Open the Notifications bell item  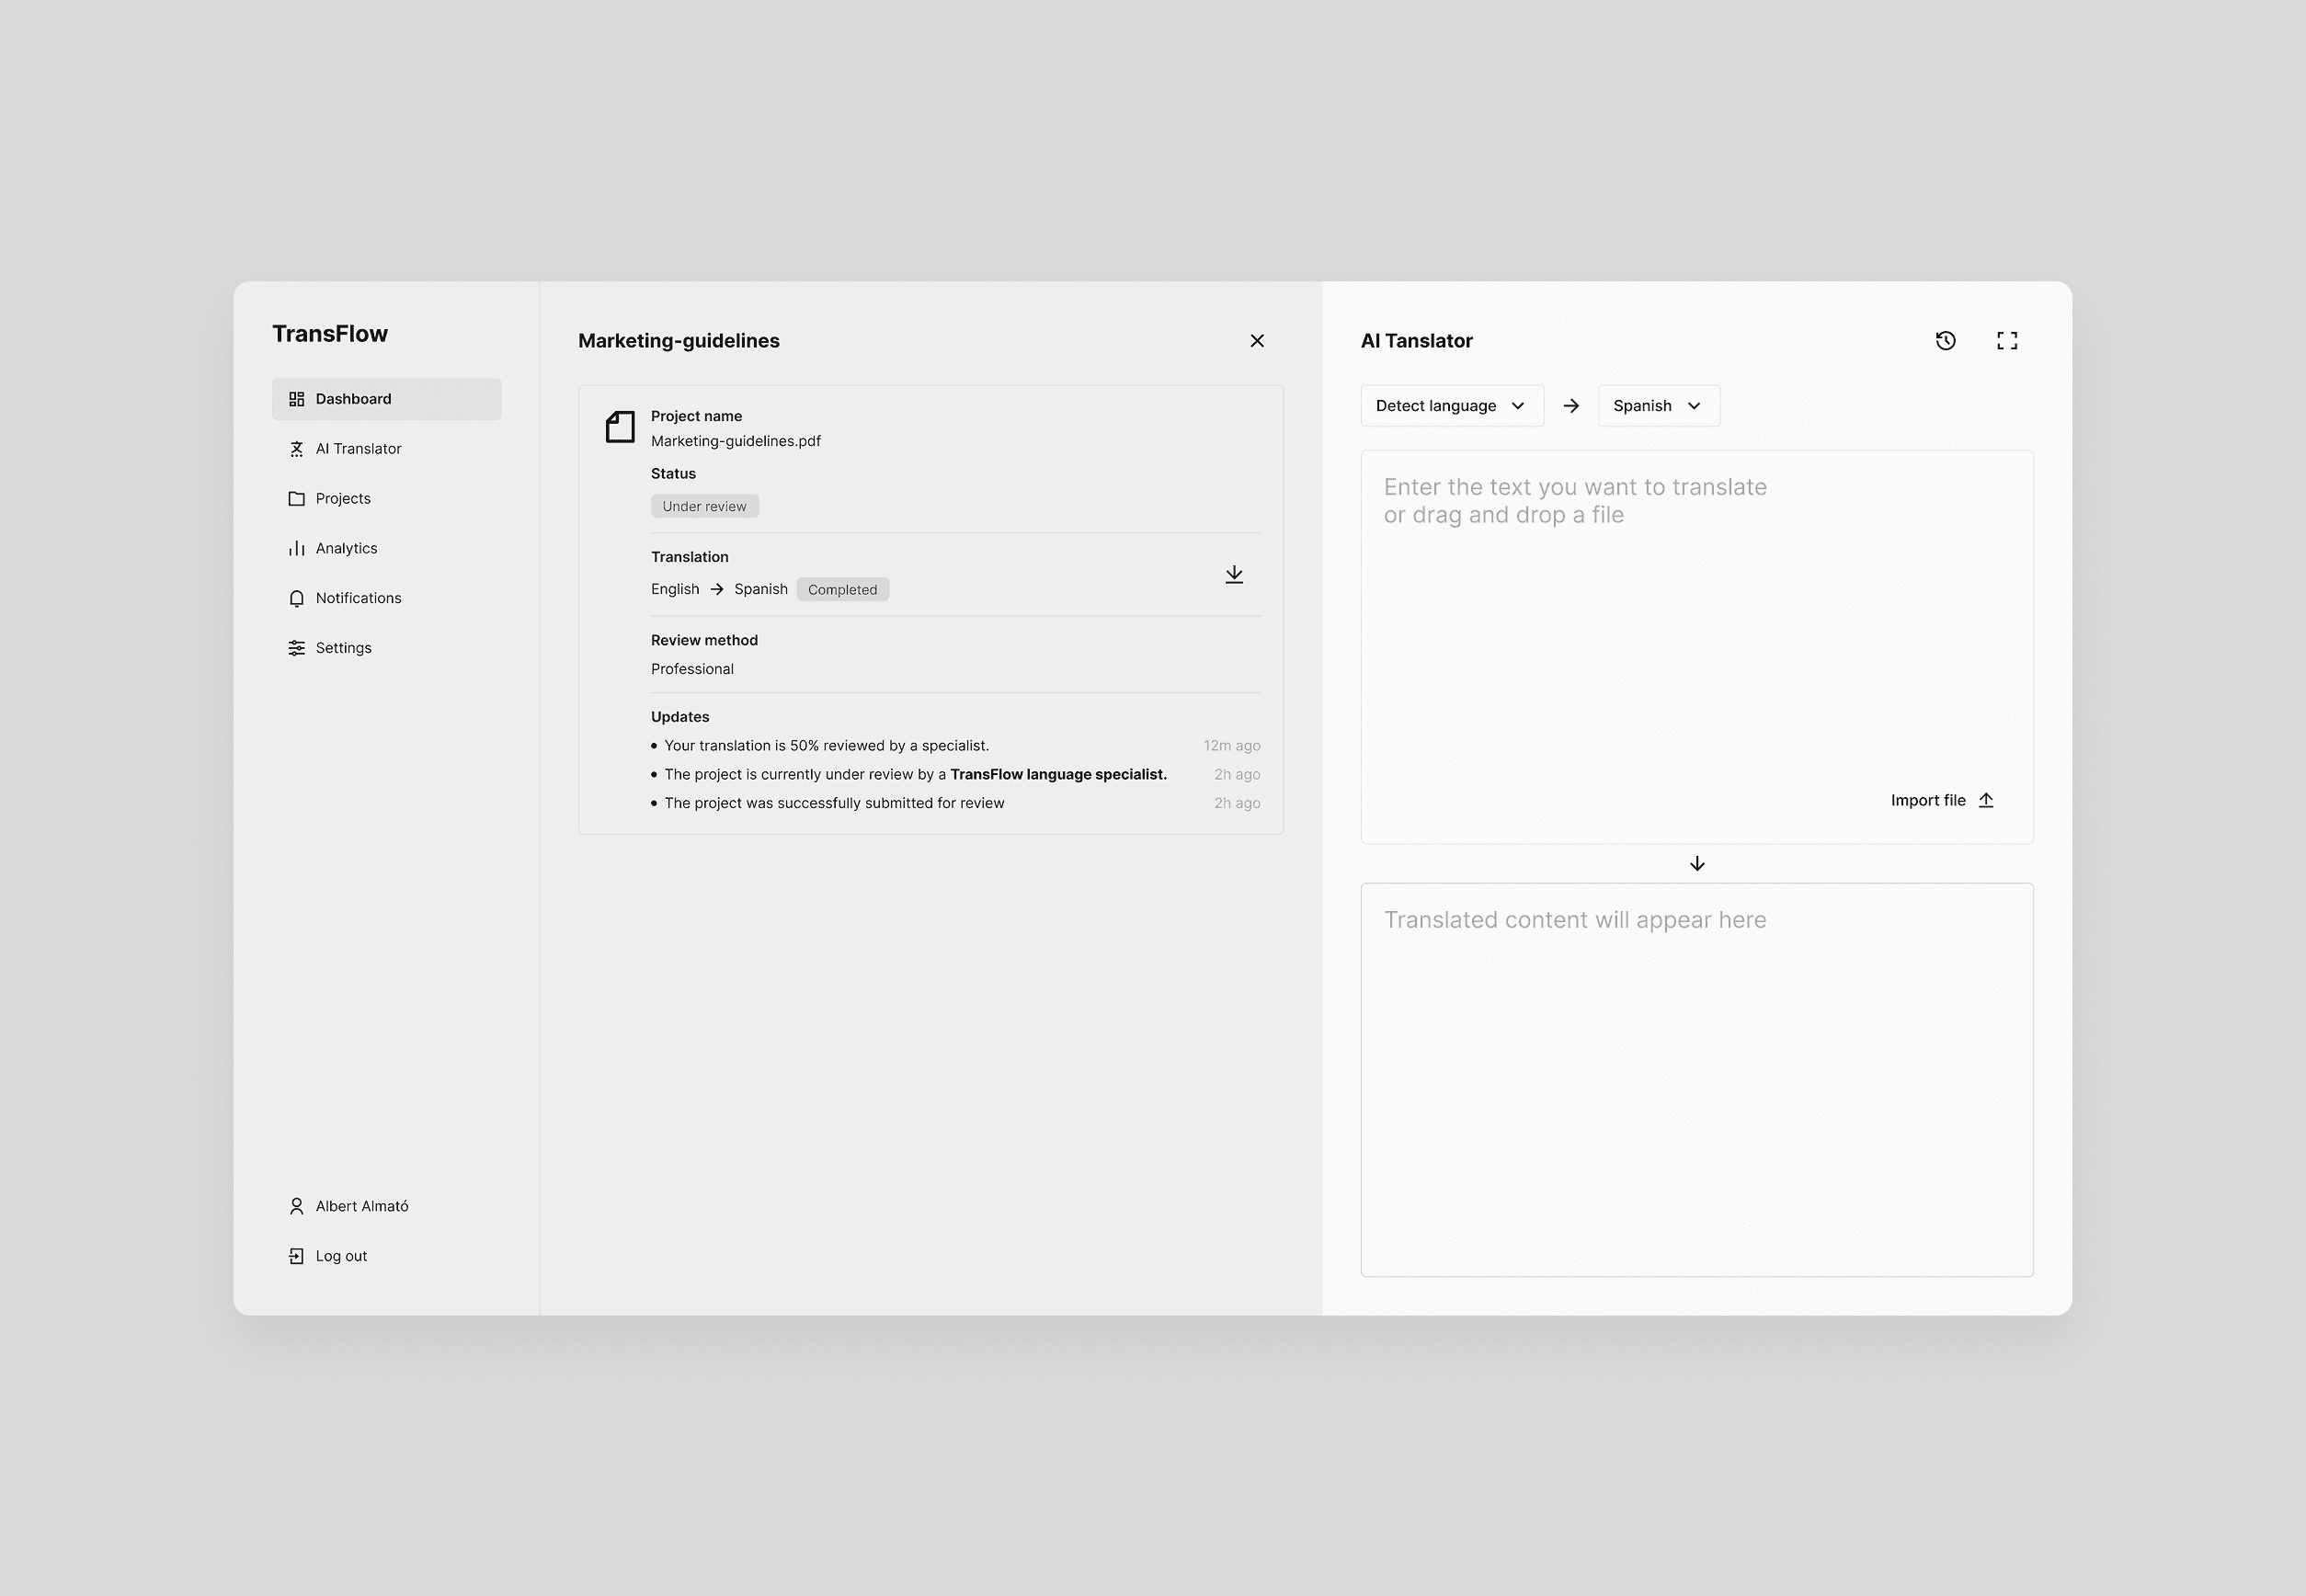point(358,598)
